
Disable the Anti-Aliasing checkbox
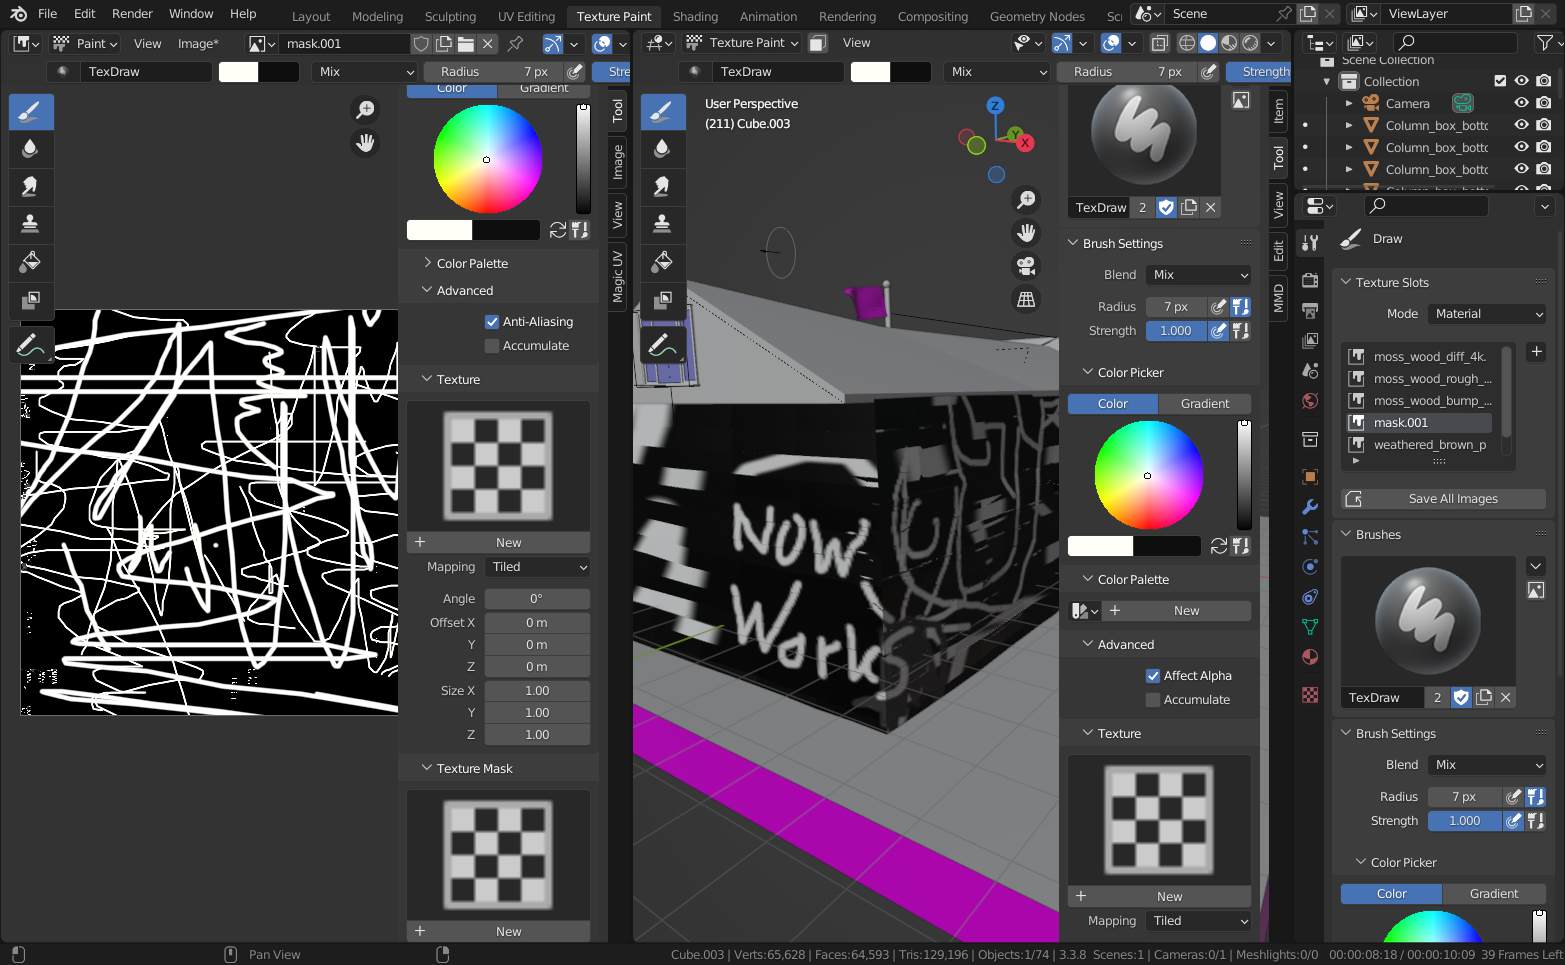tap(492, 321)
